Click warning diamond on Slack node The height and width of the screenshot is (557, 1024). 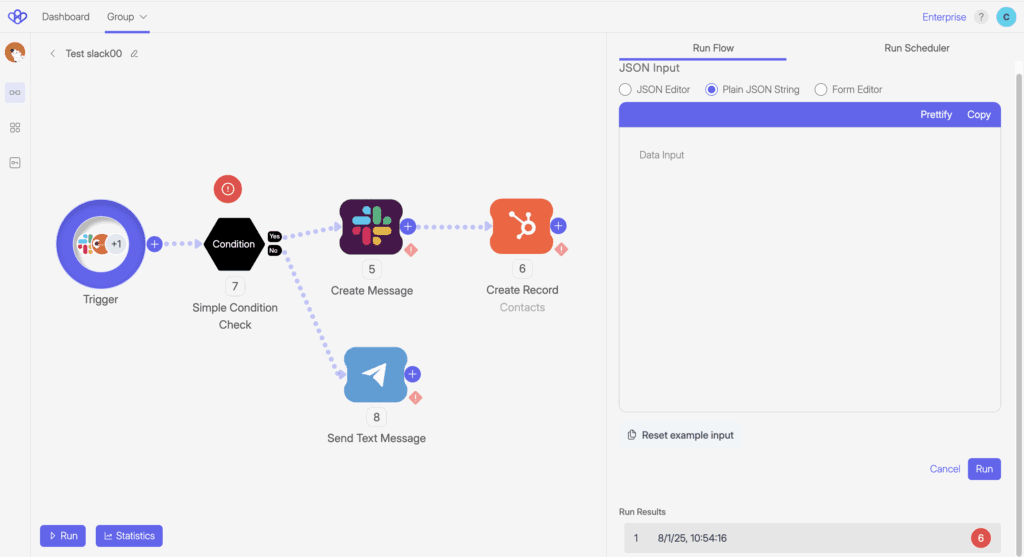[x=411, y=249]
